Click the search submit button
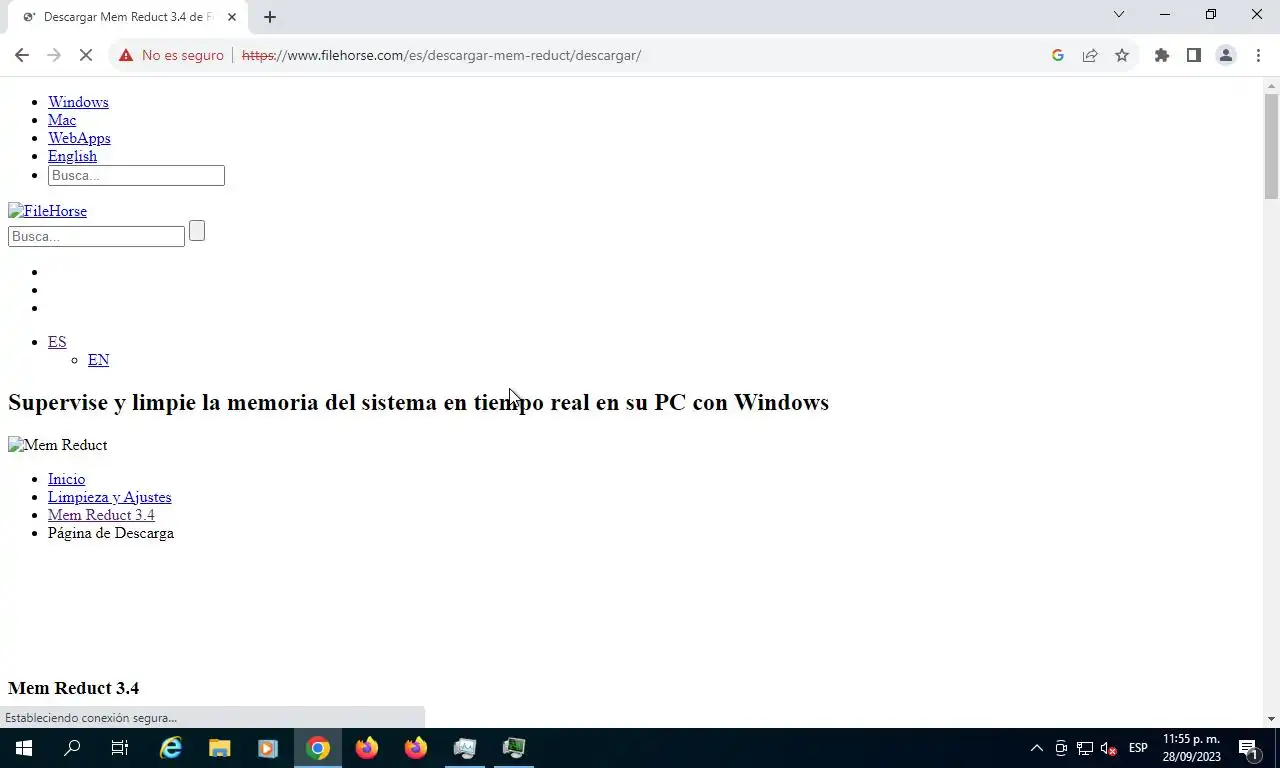The height and width of the screenshot is (768, 1280). [197, 231]
